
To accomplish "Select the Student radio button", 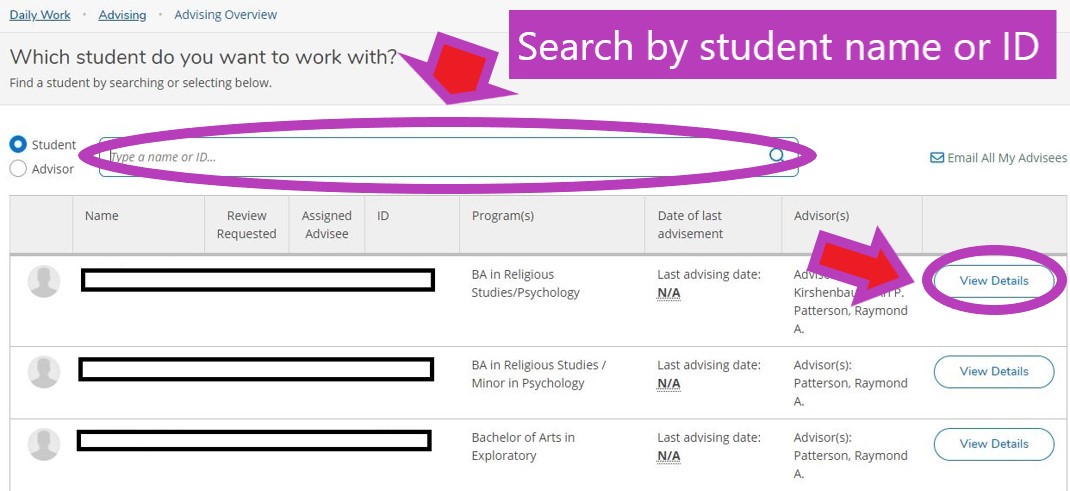I will (18, 145).
